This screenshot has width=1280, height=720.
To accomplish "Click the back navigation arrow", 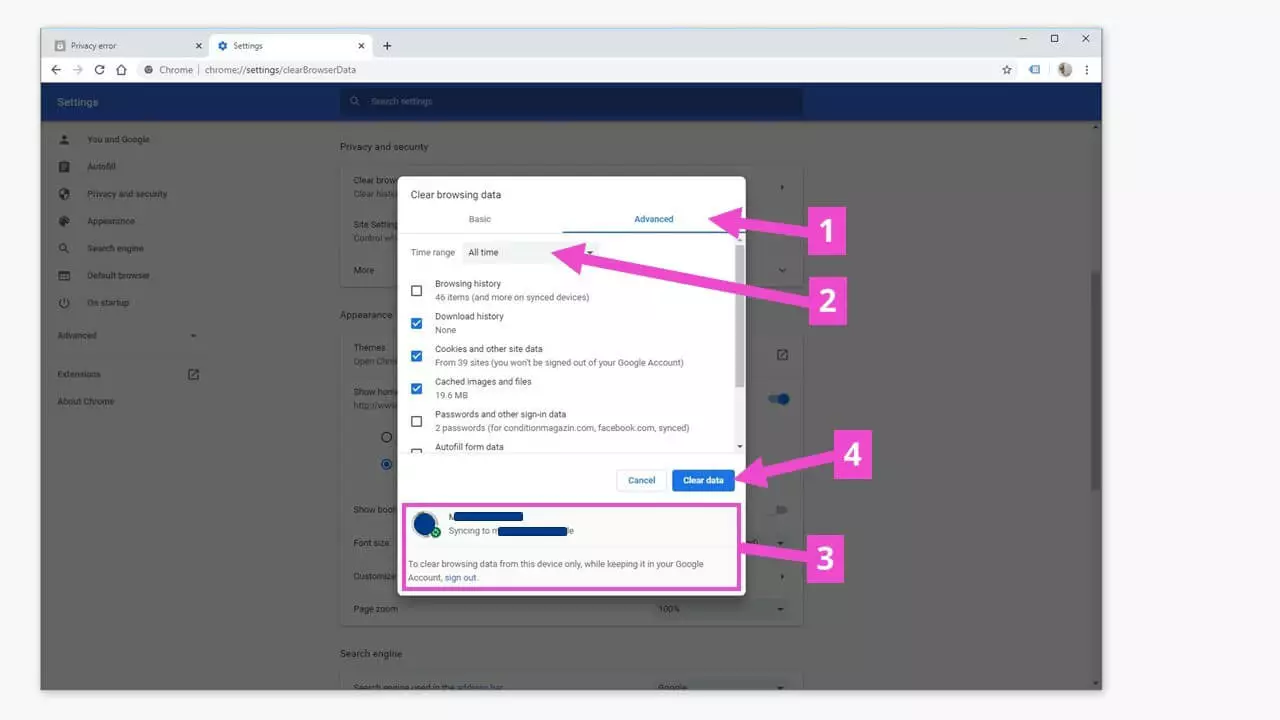I will 56,70.
